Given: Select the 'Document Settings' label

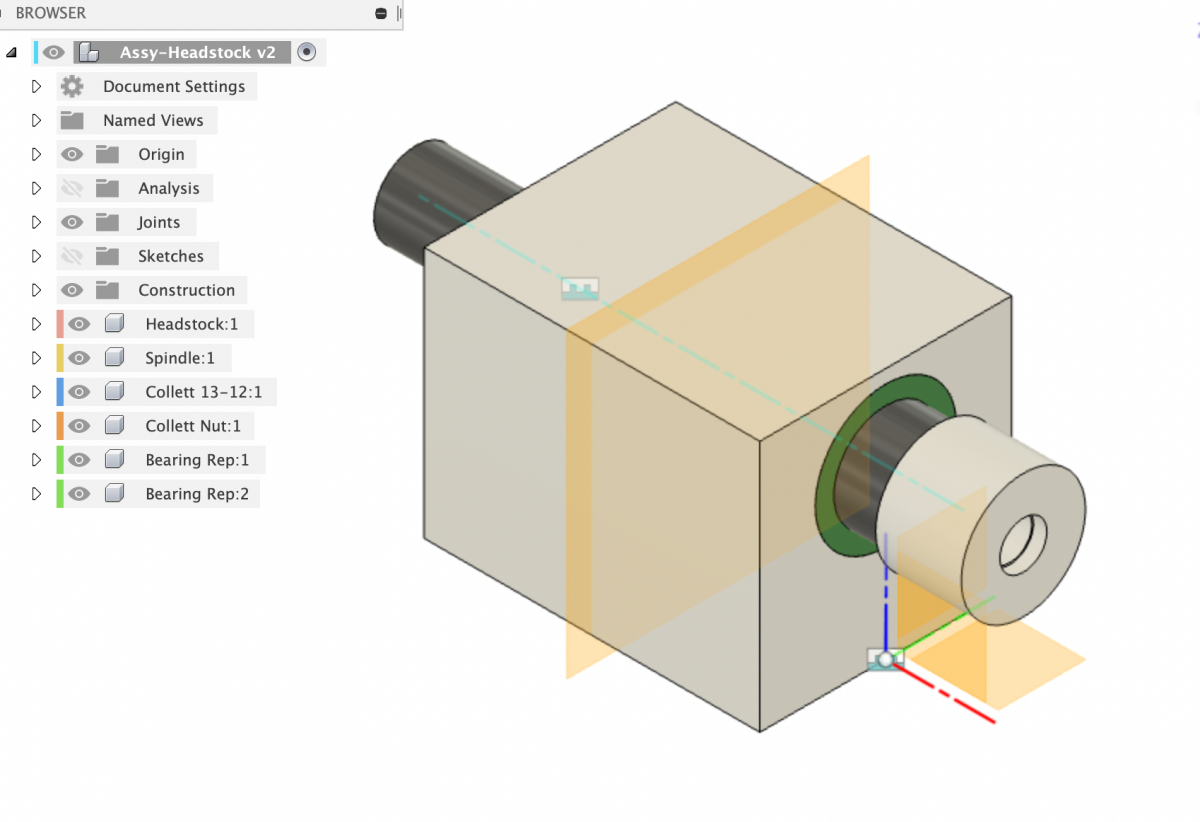Looking at the screenshot, I should [x=174, y=86].
